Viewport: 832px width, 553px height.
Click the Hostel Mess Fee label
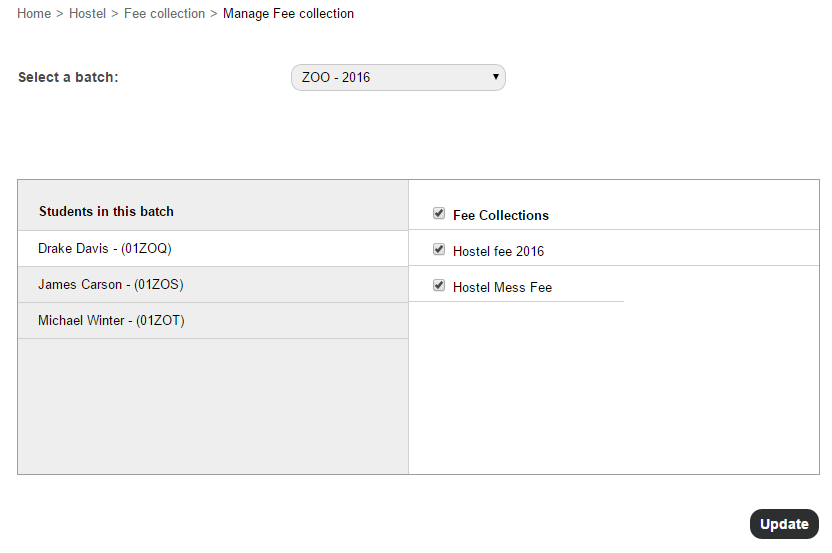pyautogui.click(x=502, y=288)
